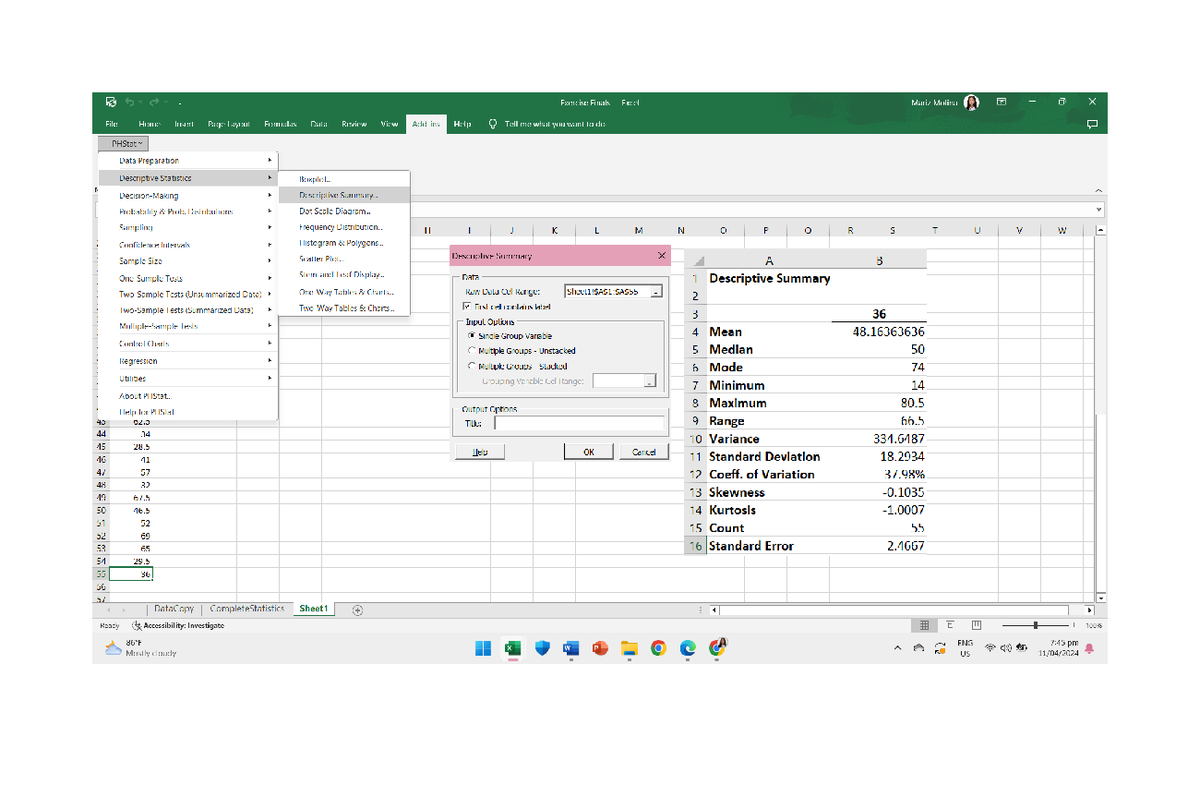Click the Save icon in Quick Access Toolbar
Screen dimensions: 1200x785
(110, 102)
